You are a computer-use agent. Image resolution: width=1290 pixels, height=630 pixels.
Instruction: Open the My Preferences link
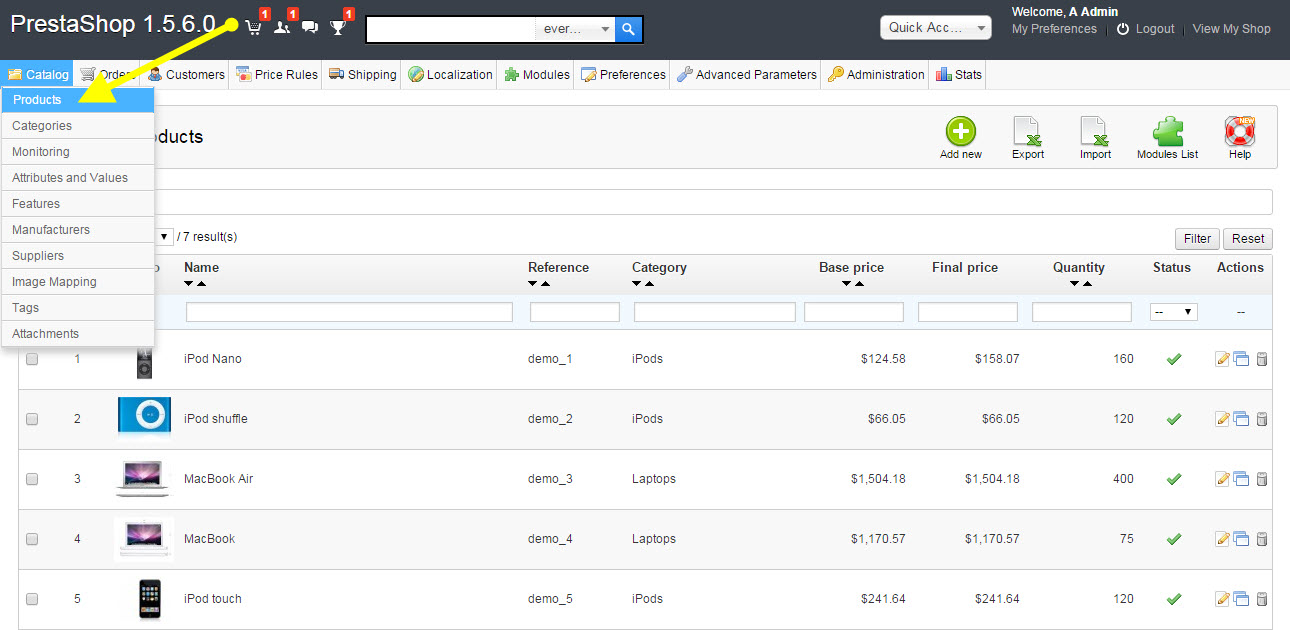pos(1054,29)
